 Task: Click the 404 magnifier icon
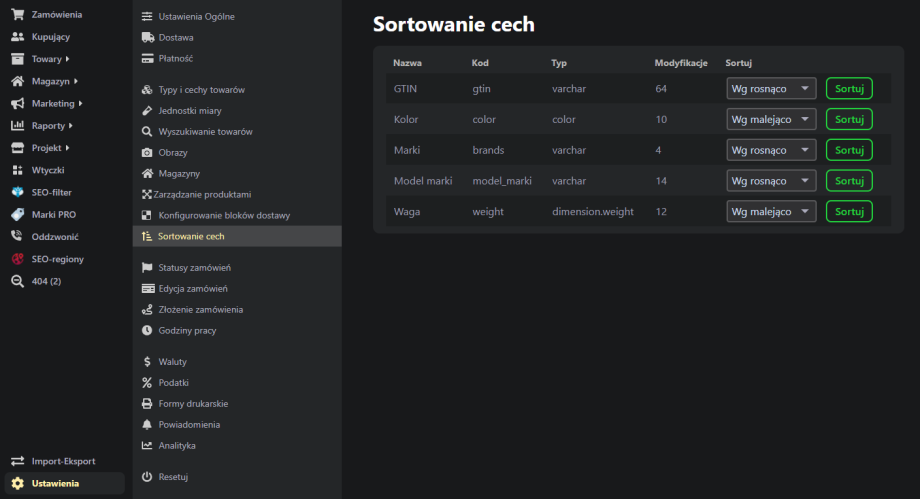(x=17, y=281)
